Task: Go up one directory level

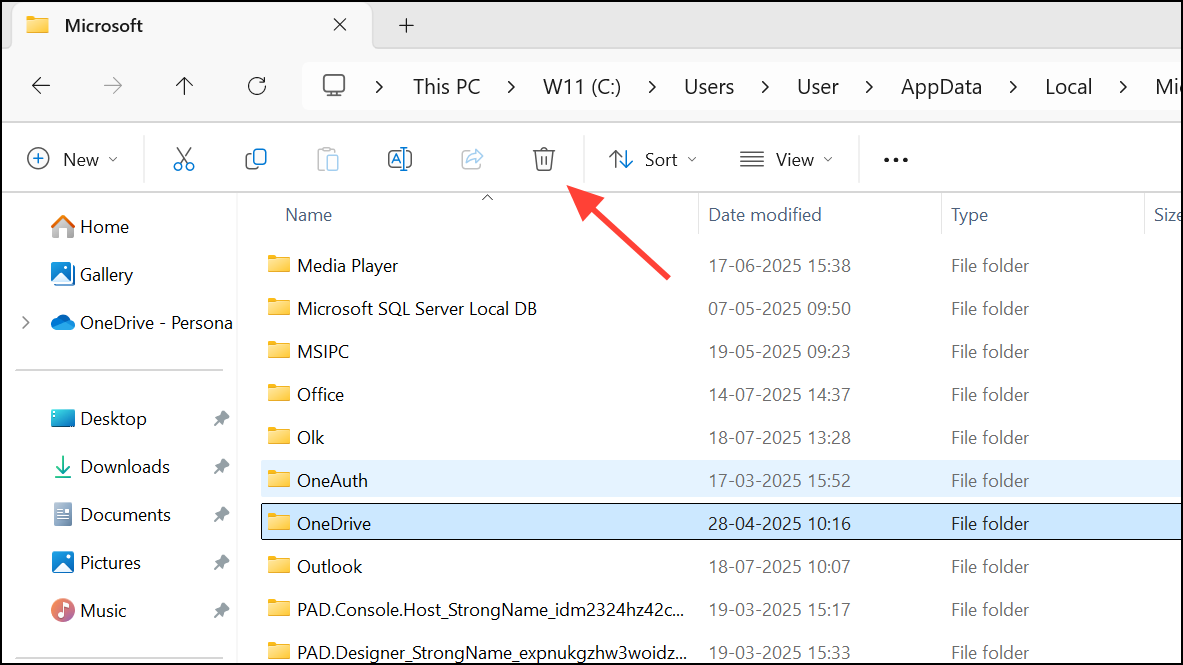Action: coord(184,86)
